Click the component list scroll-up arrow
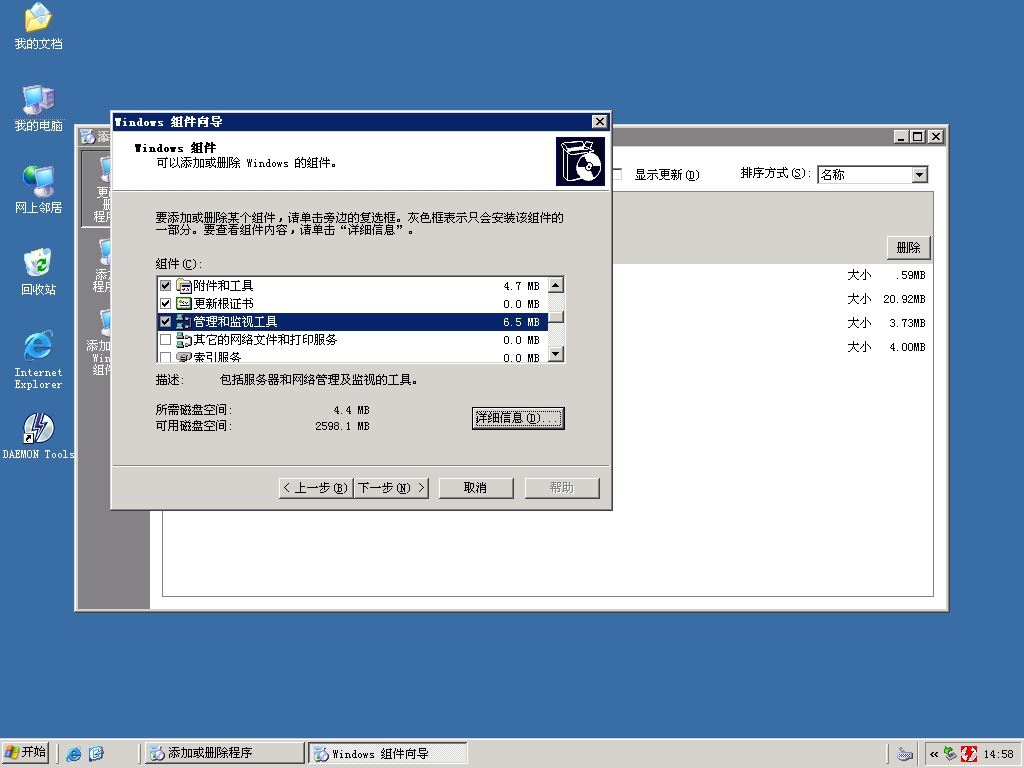The image size is (1024, 768). point(556,285)
